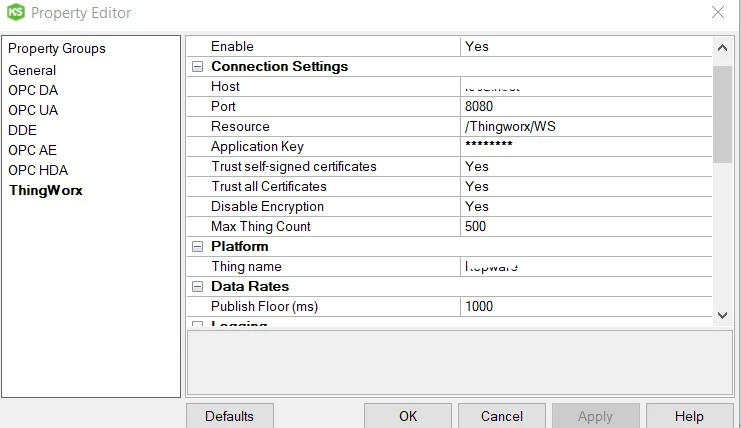Select the General property group
The image size is (741, 428).
[32, 70]
